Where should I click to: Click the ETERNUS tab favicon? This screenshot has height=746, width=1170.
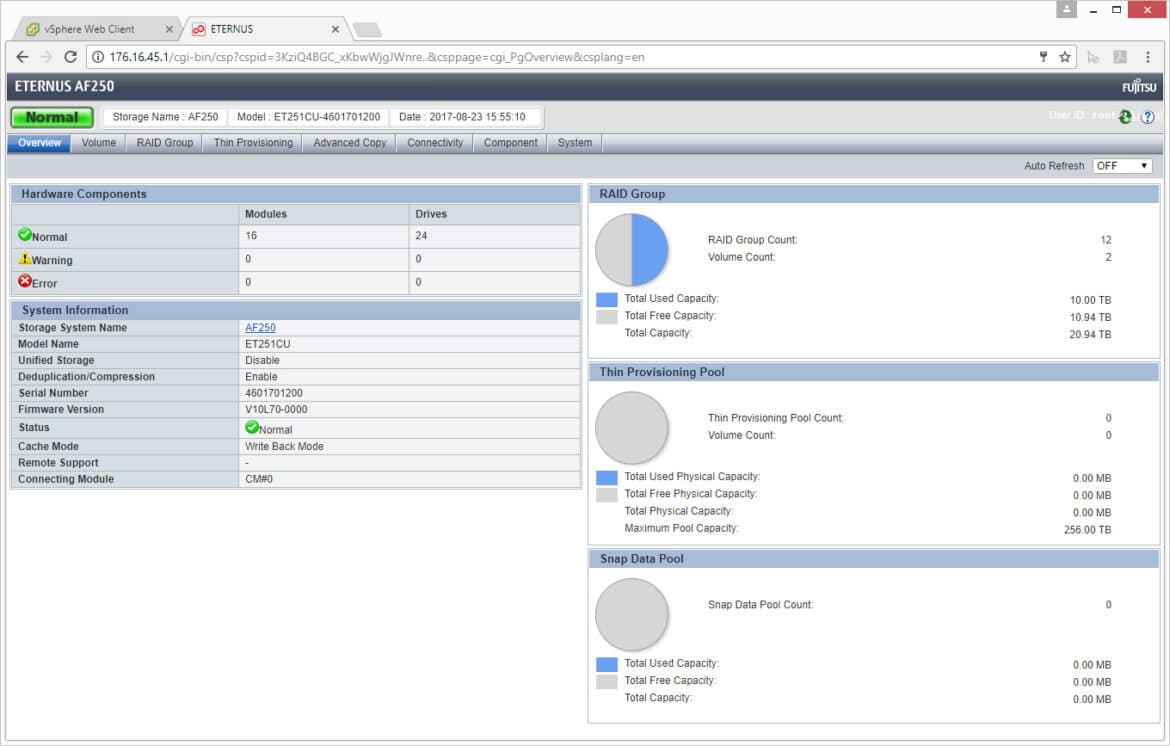pos(198,29)
